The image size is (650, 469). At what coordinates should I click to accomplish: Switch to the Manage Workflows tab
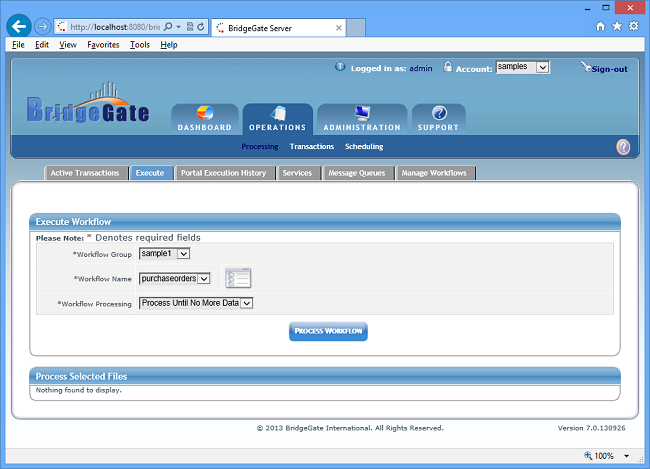pyautogui.click(x=434, y=173)
